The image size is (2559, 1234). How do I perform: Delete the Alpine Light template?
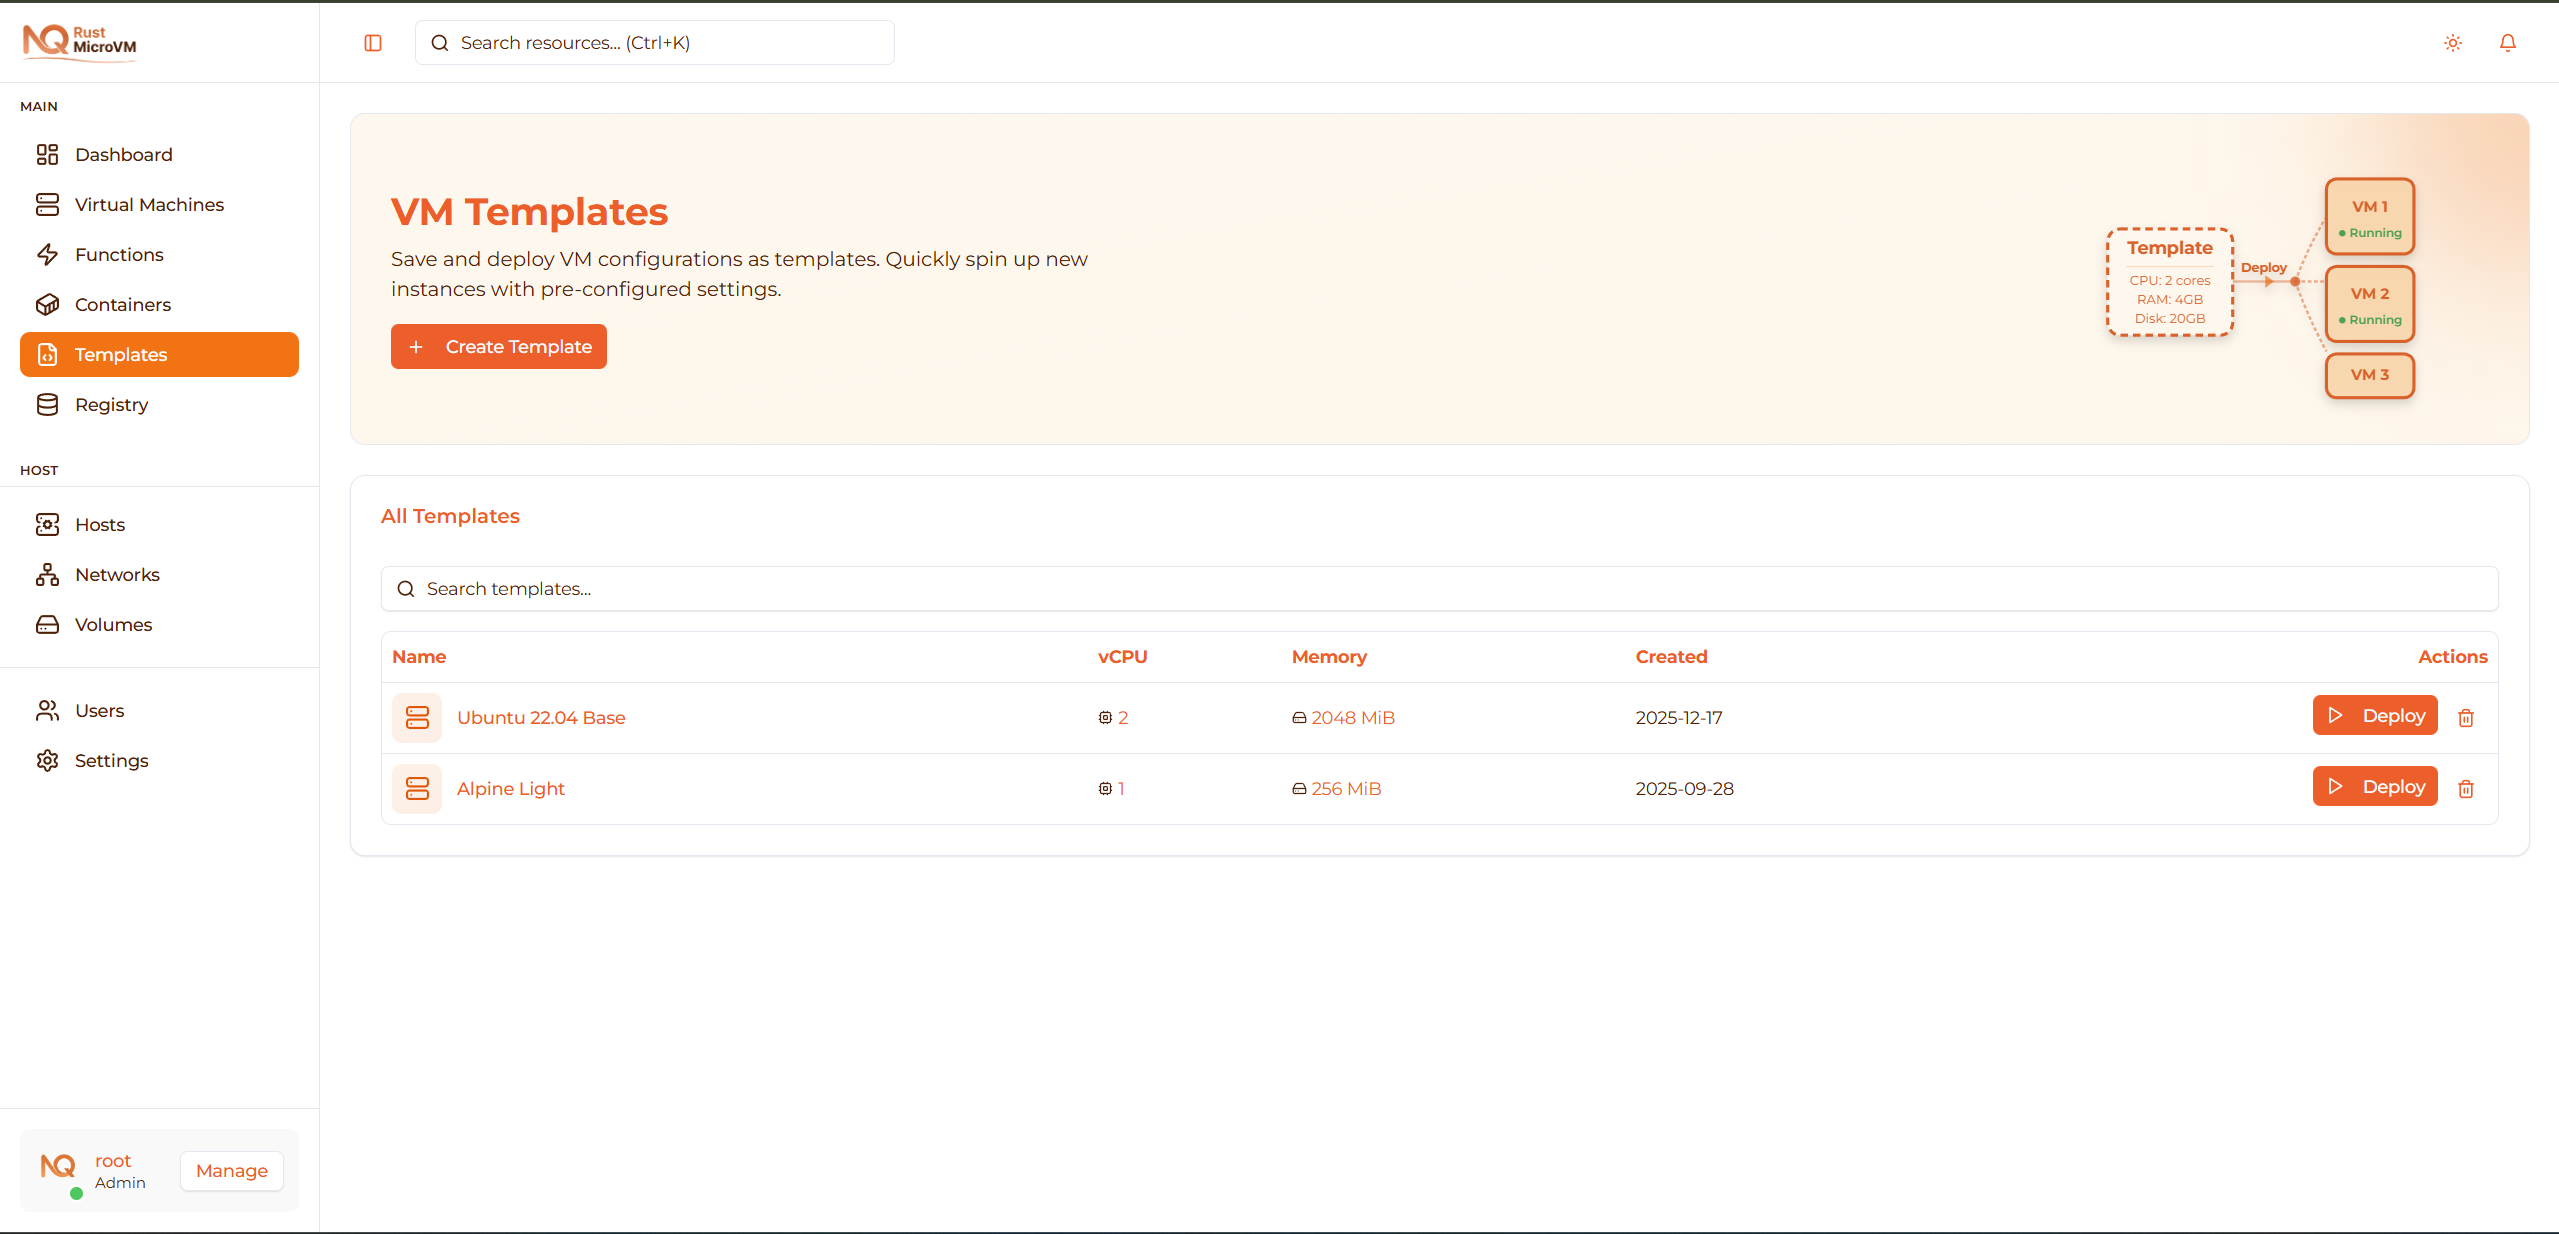[x=2466, y=789]
